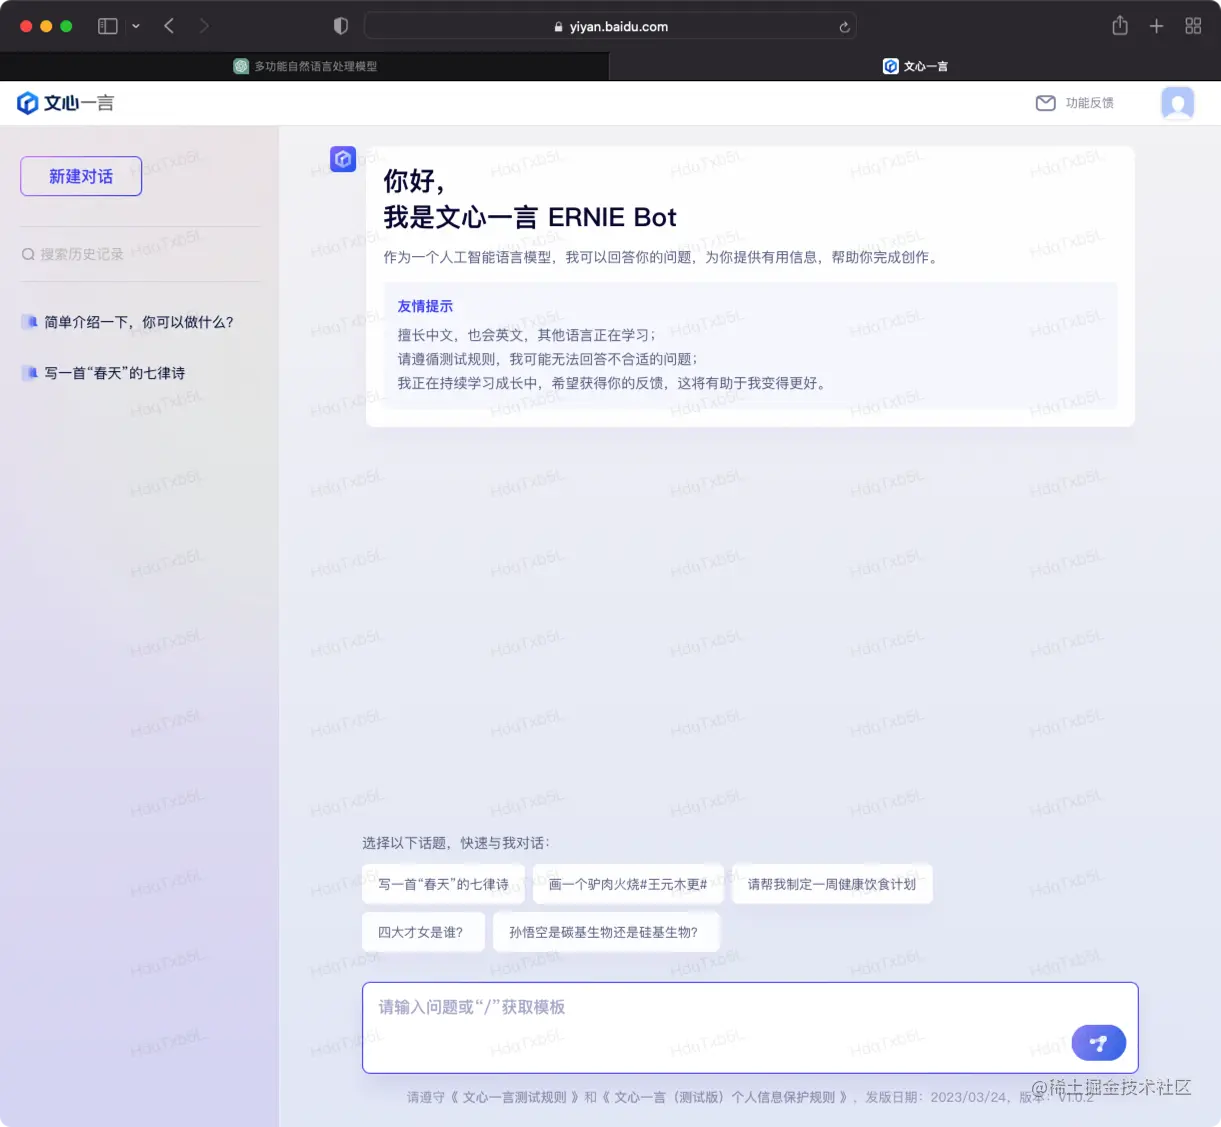Click the 文心一言 tab favicon

point(890,66)
